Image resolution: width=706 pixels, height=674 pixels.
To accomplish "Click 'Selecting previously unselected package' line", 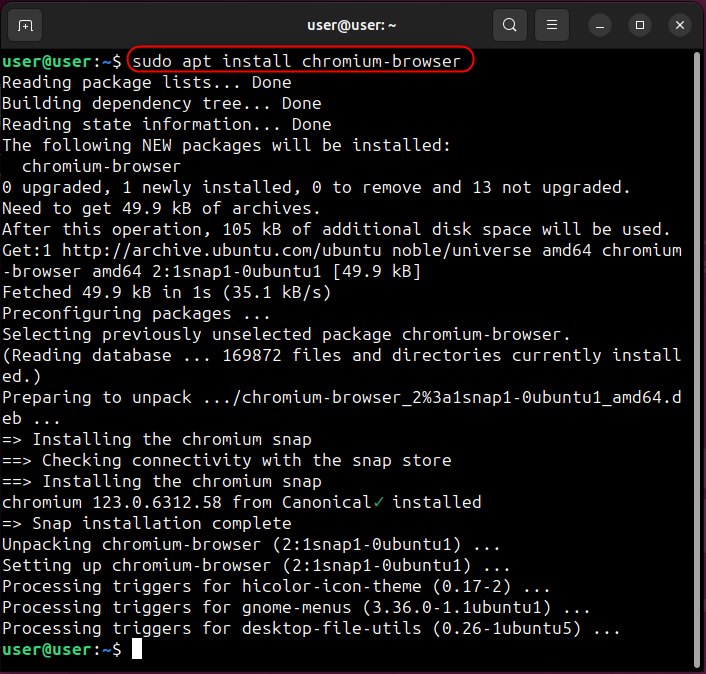I will point(286,335).
